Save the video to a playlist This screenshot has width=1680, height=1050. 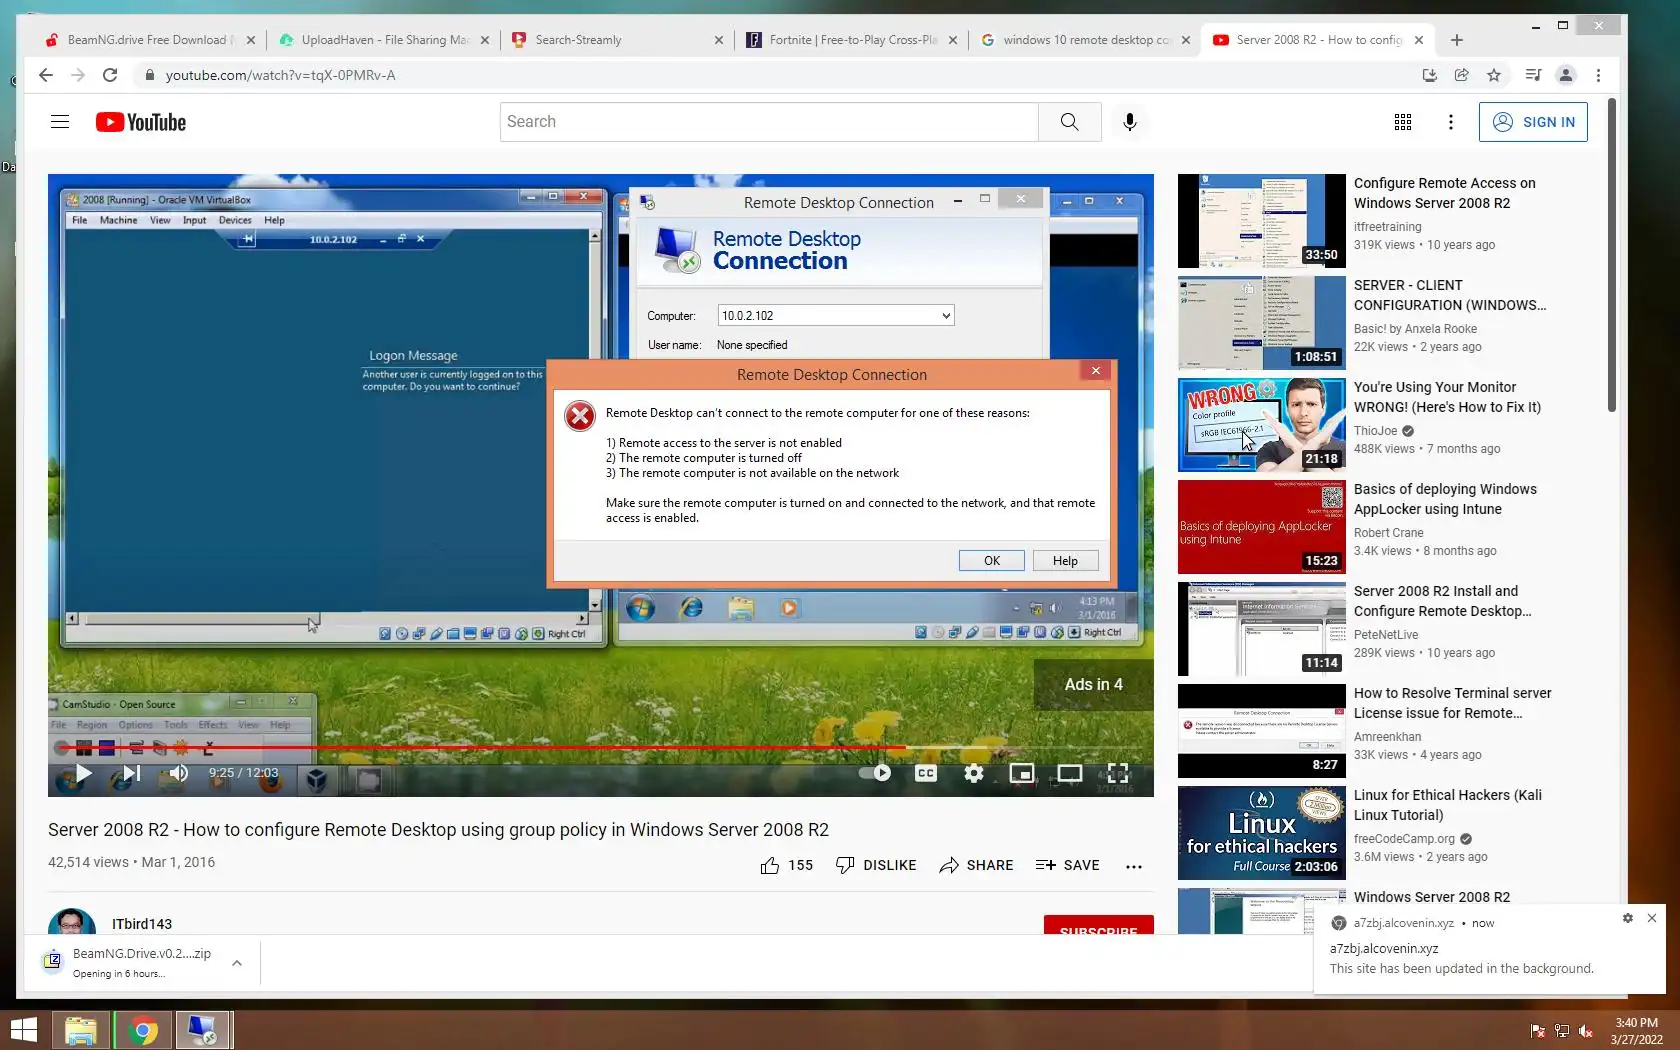[1067, 865]
